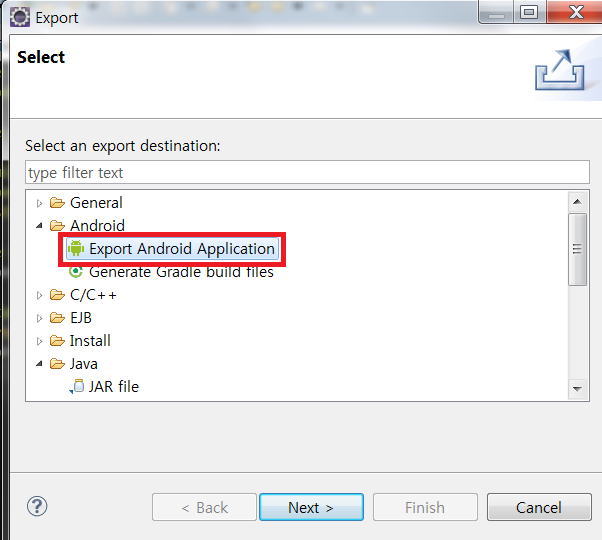This screenshot has width=602, height=540.
Task: Select the EJB category label
Action: point(81,318)
